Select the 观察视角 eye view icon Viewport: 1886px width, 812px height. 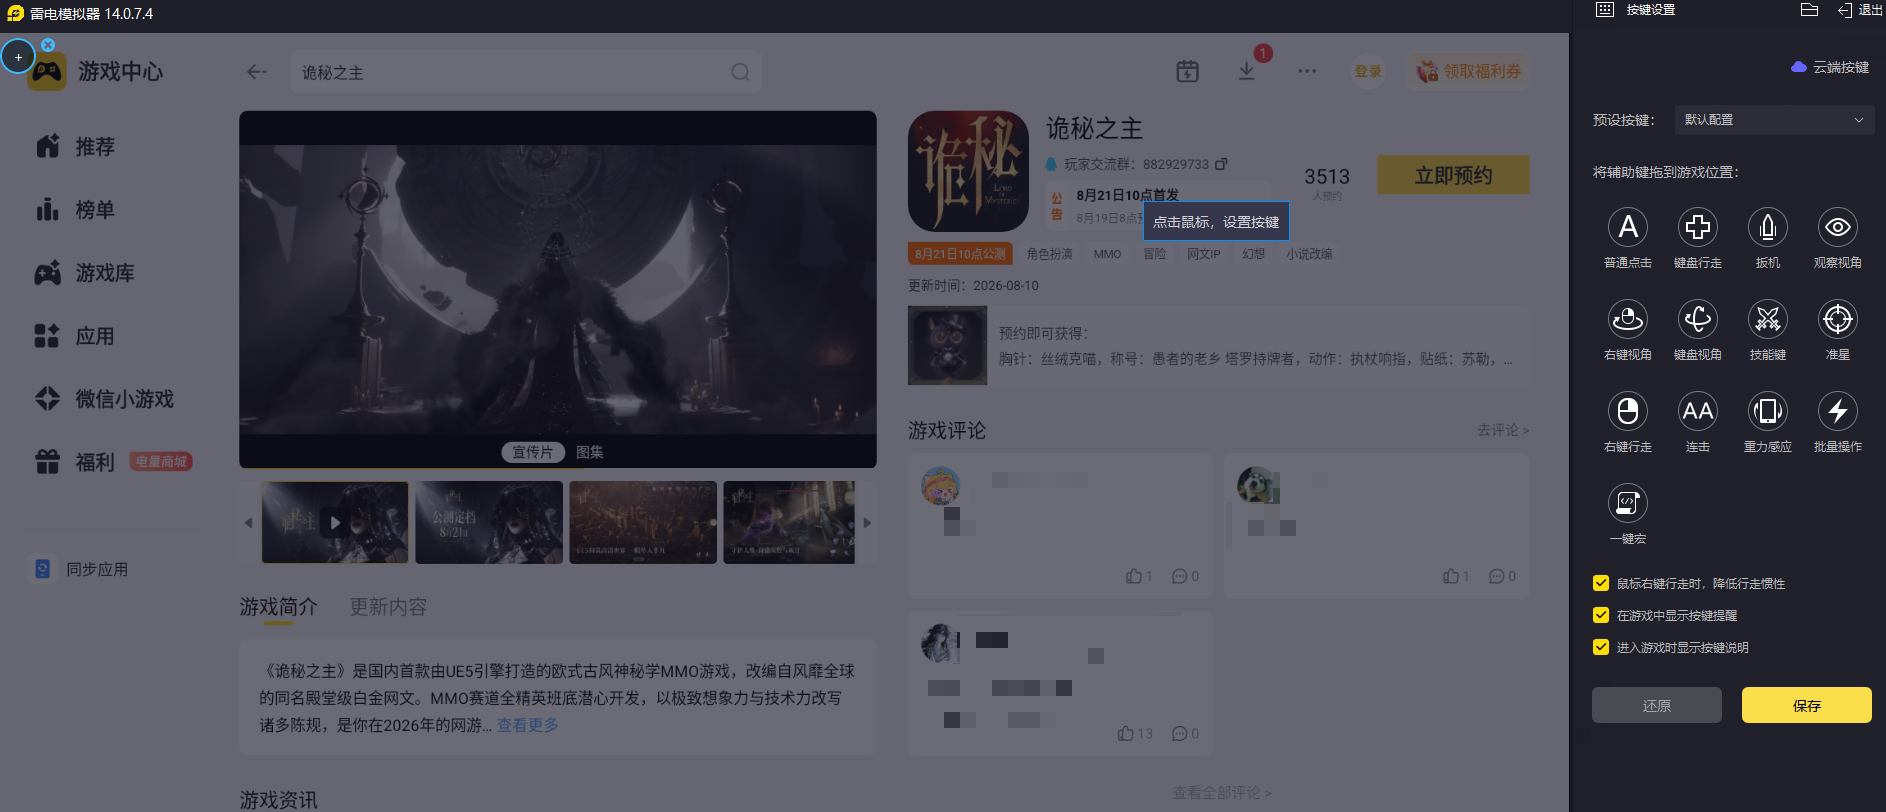tap(1838, 227)
